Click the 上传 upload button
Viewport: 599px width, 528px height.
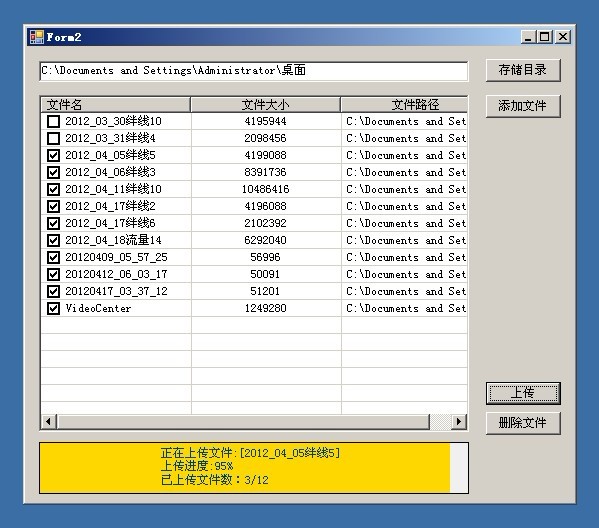[523, 393]
